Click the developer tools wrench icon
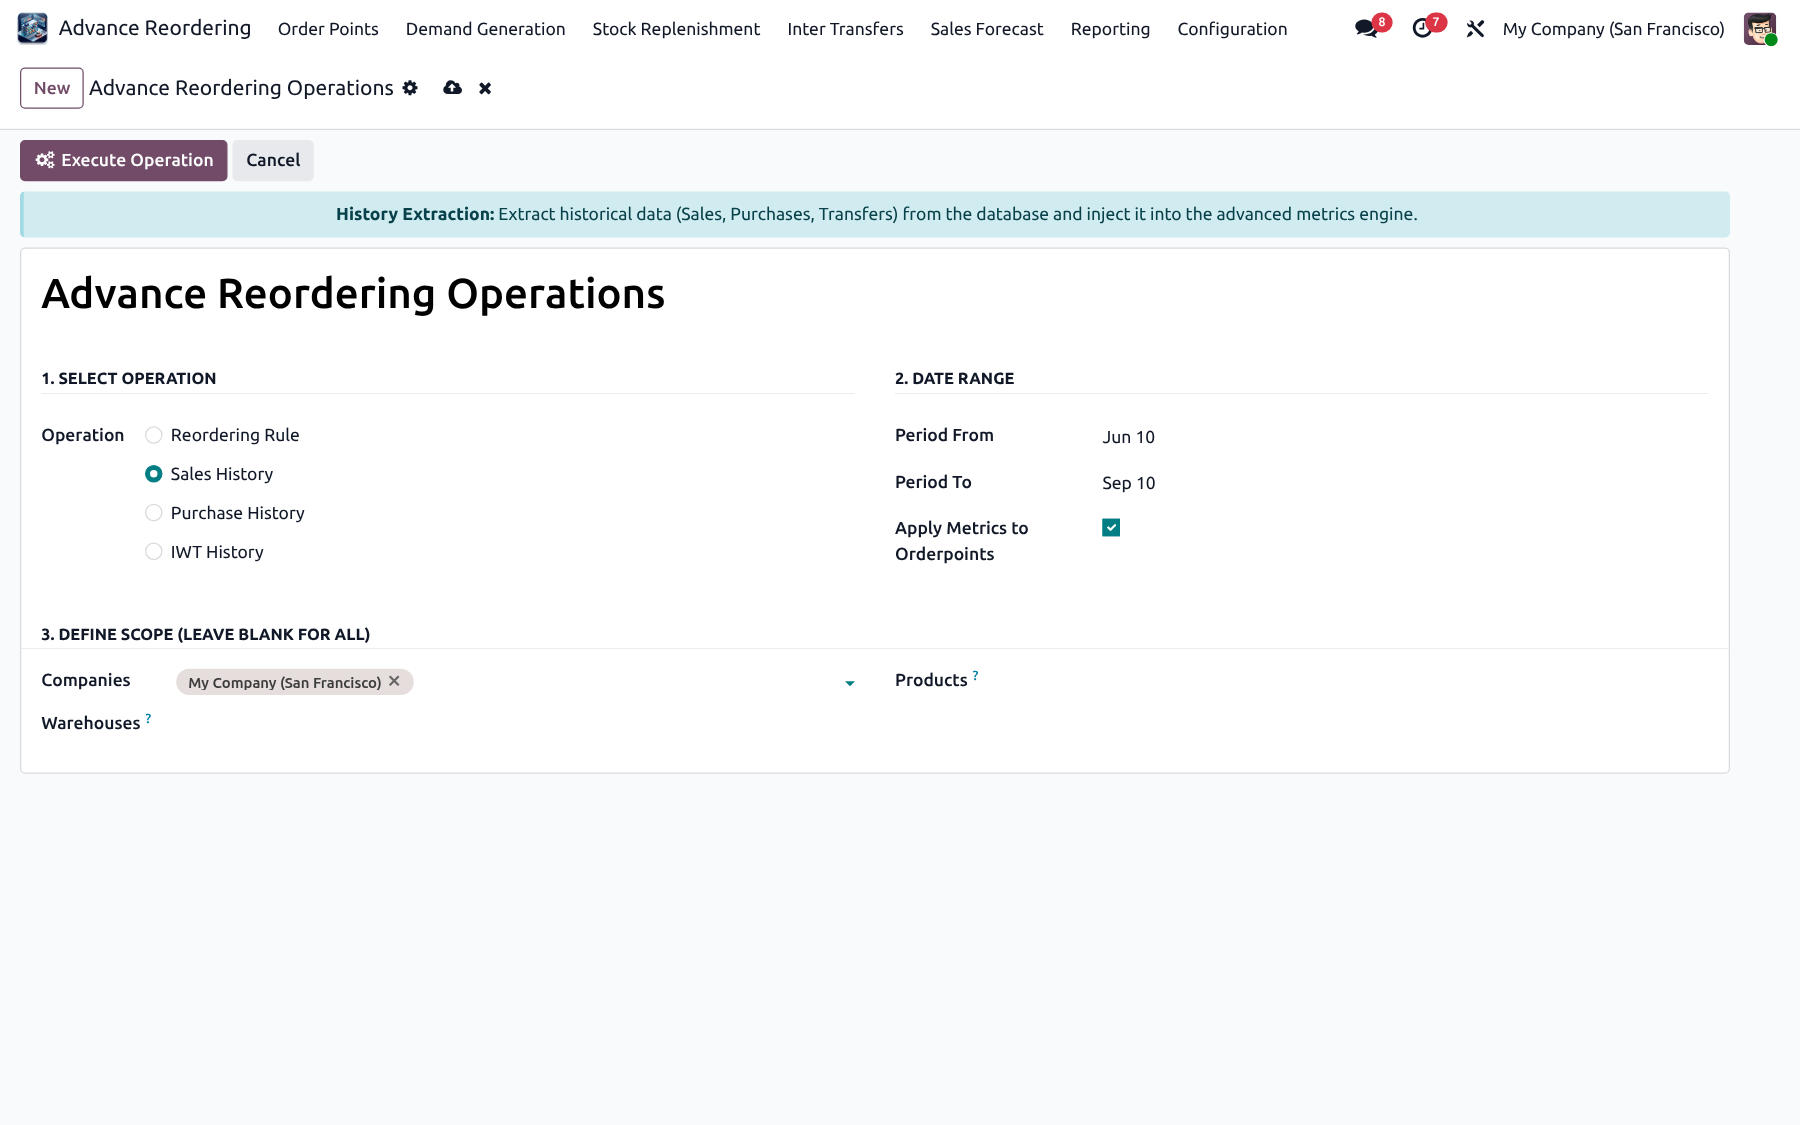1800x1125 pixels. tap(1475, 29)
